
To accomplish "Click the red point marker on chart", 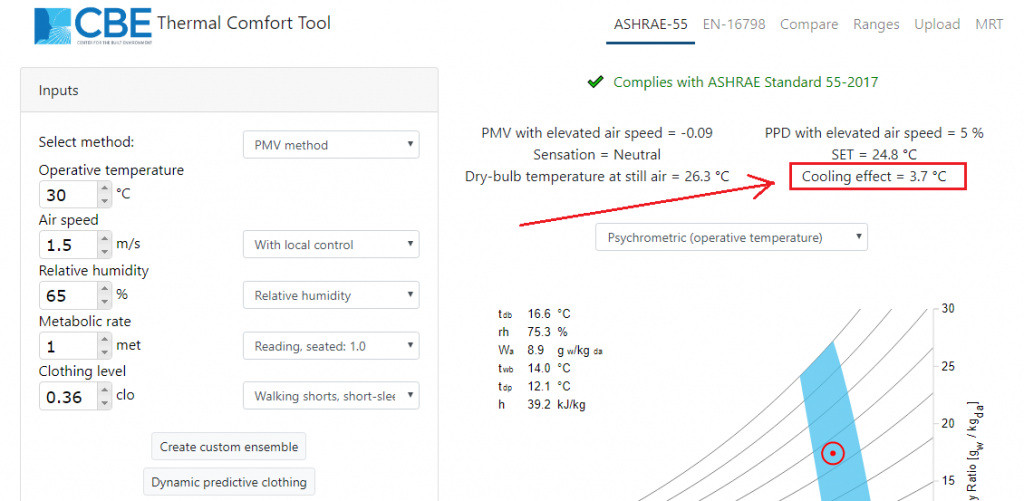I will tap(833, 453).
